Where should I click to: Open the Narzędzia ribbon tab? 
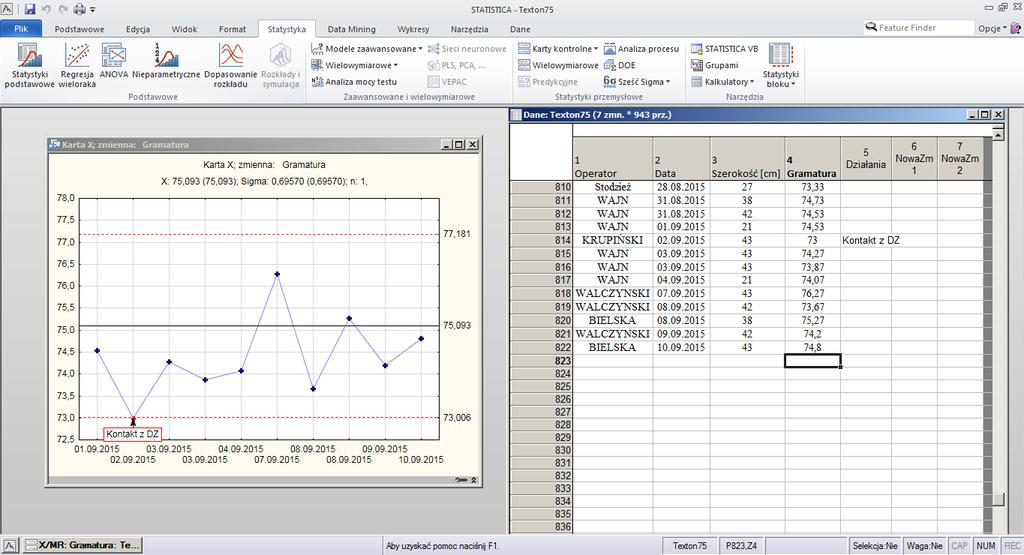coord(469,29)
